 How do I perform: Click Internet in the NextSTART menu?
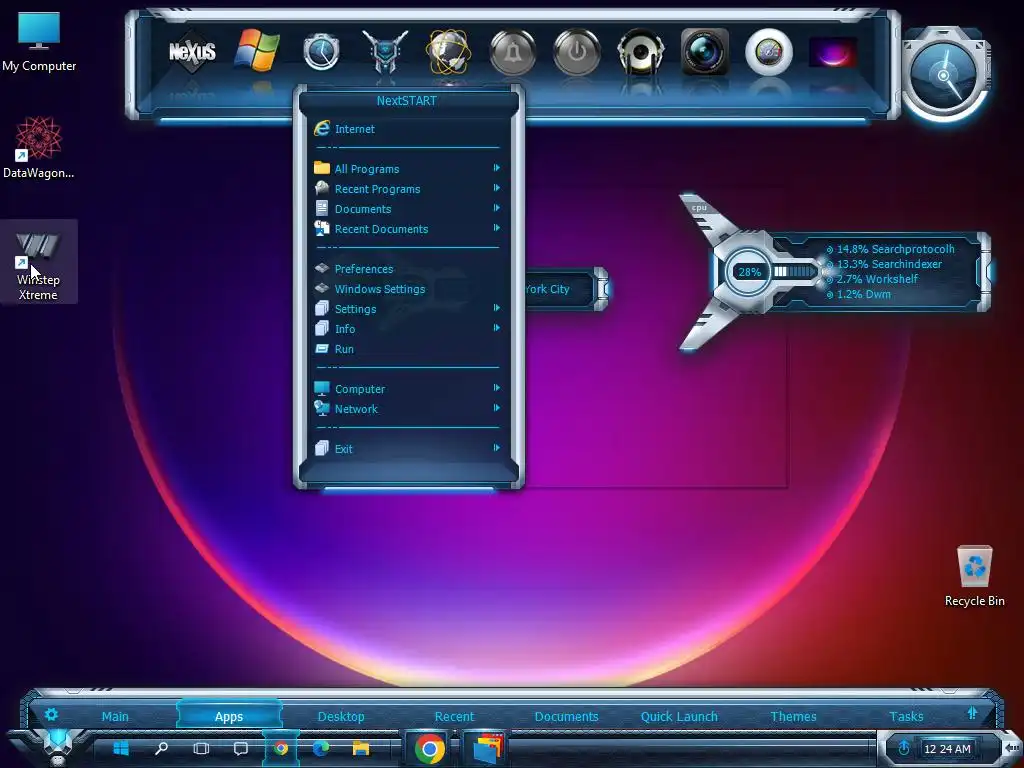(x=407, y=129)
